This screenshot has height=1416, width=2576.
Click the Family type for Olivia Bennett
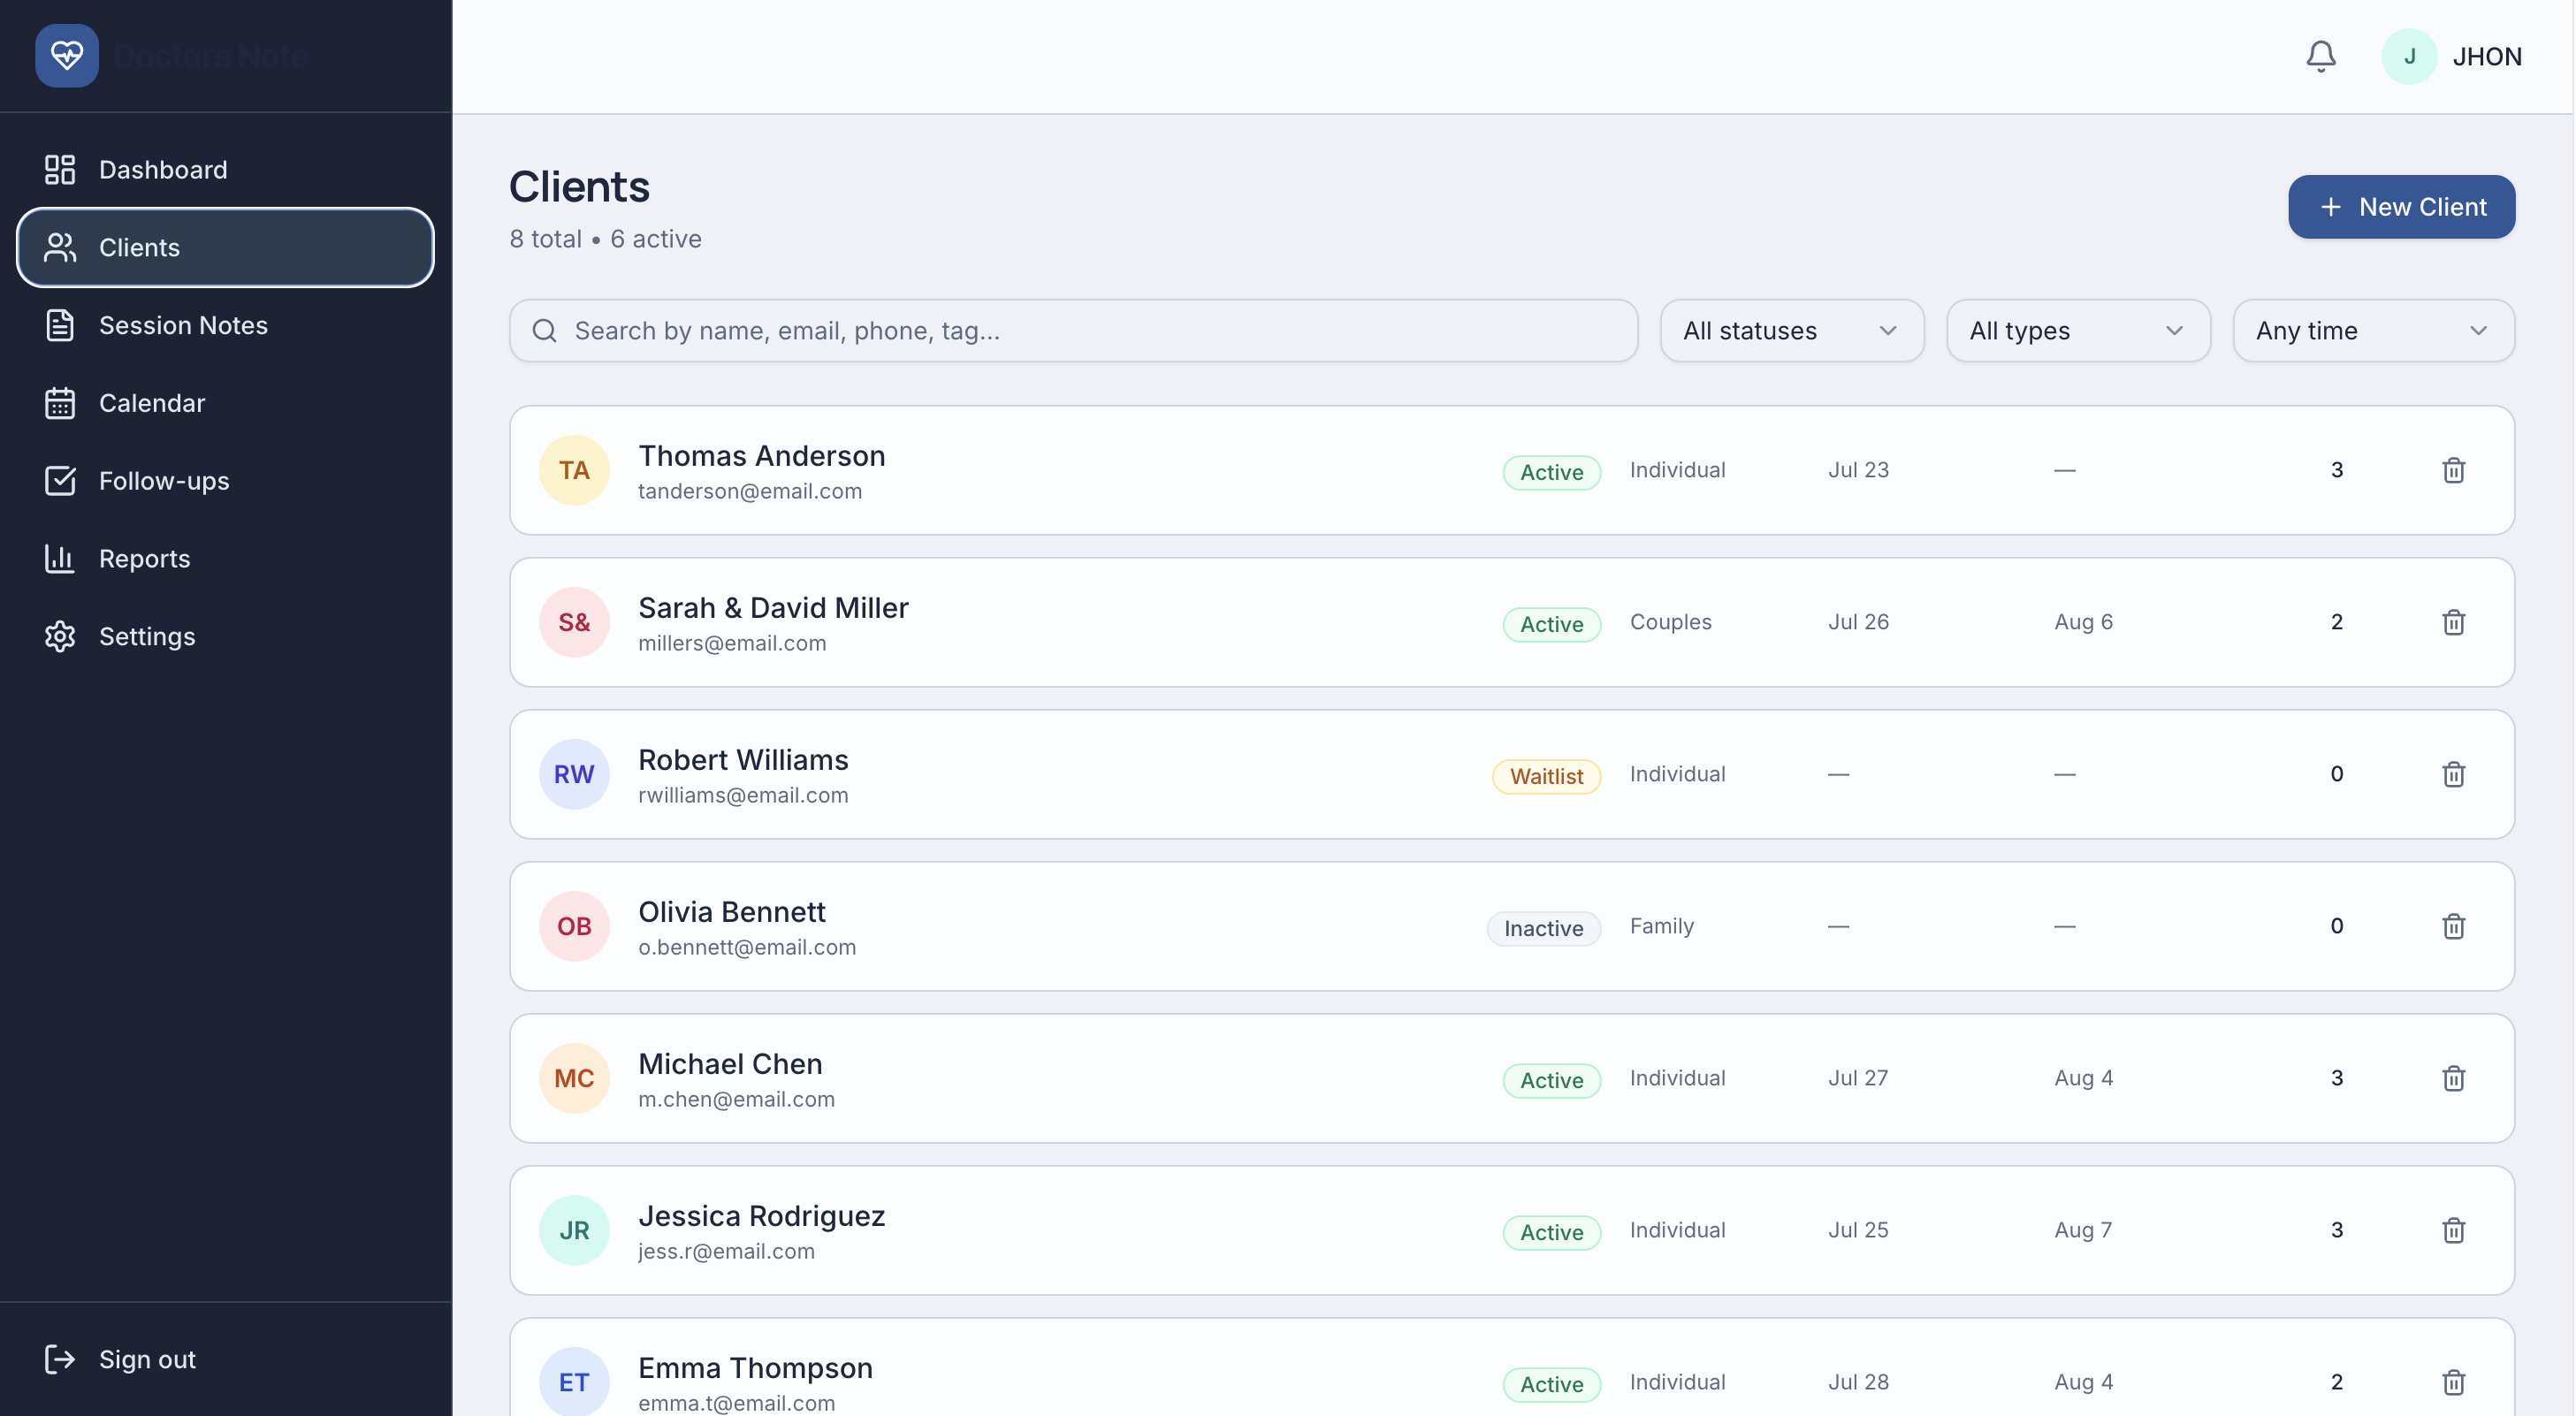(x=1661, y=926)
